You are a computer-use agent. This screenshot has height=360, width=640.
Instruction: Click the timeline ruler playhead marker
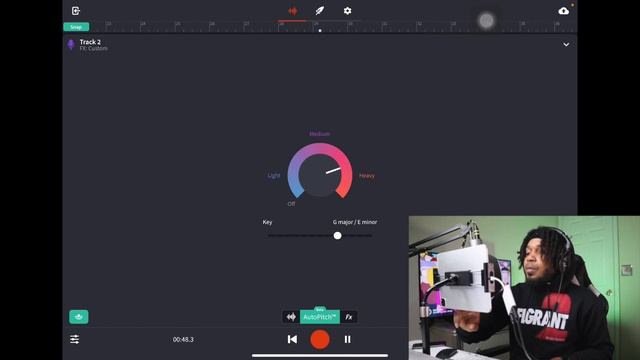(x=320, y=30)
